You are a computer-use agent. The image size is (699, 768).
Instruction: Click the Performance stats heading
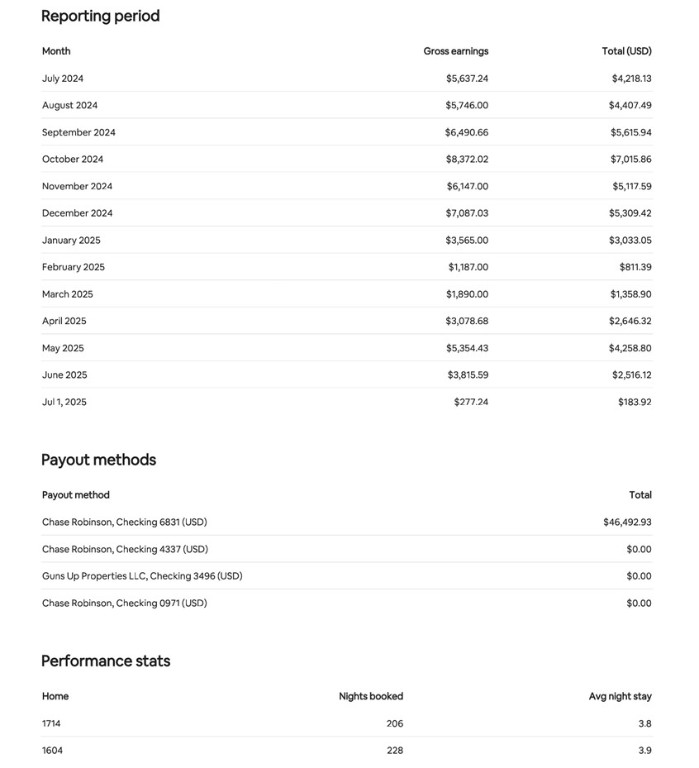coord(105,661)
